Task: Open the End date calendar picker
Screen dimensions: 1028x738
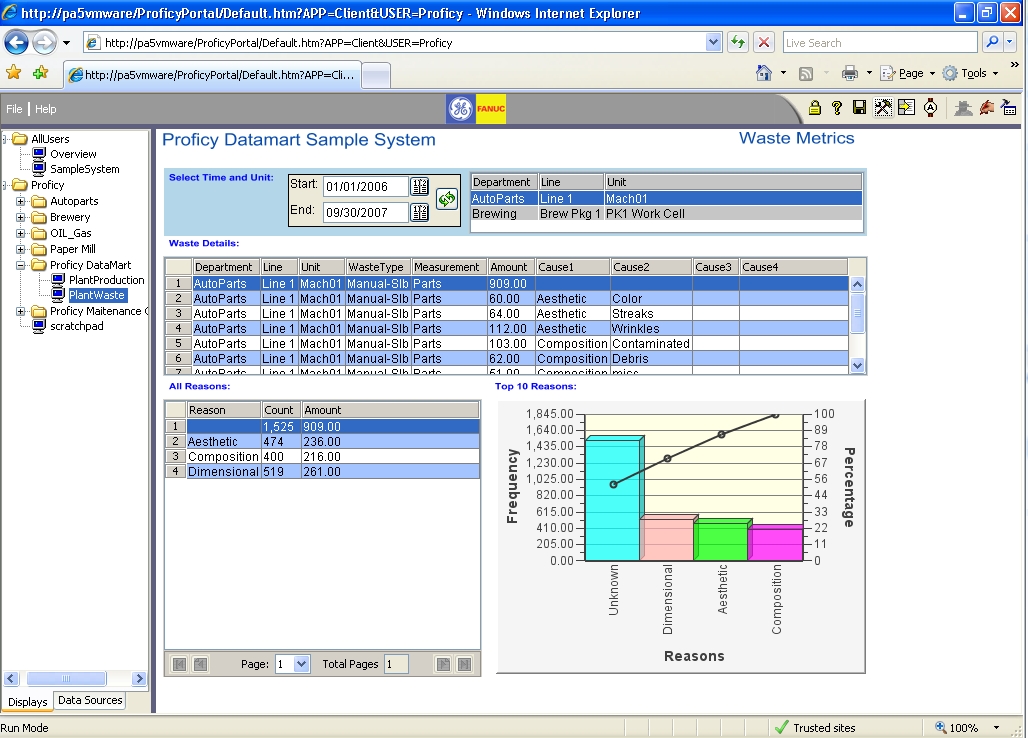Action: click(x=420, y=212)
